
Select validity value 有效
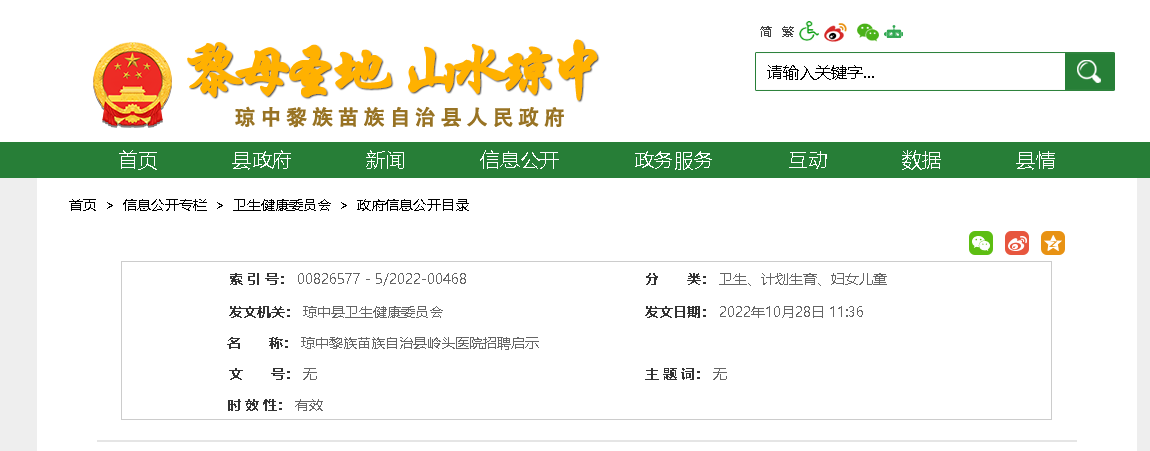[309, 405]
